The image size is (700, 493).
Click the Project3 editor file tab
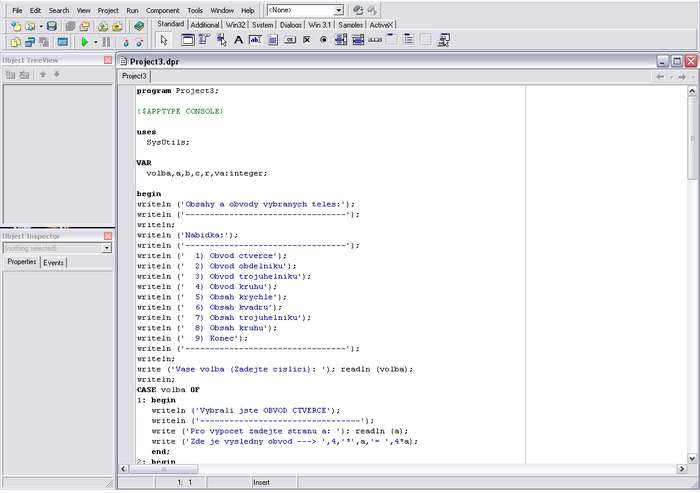click(x=134, y=76)
